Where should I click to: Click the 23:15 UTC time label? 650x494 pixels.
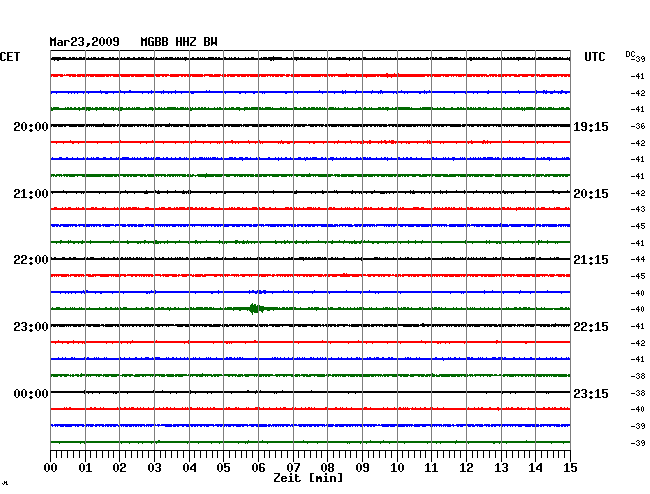point(591,393)
